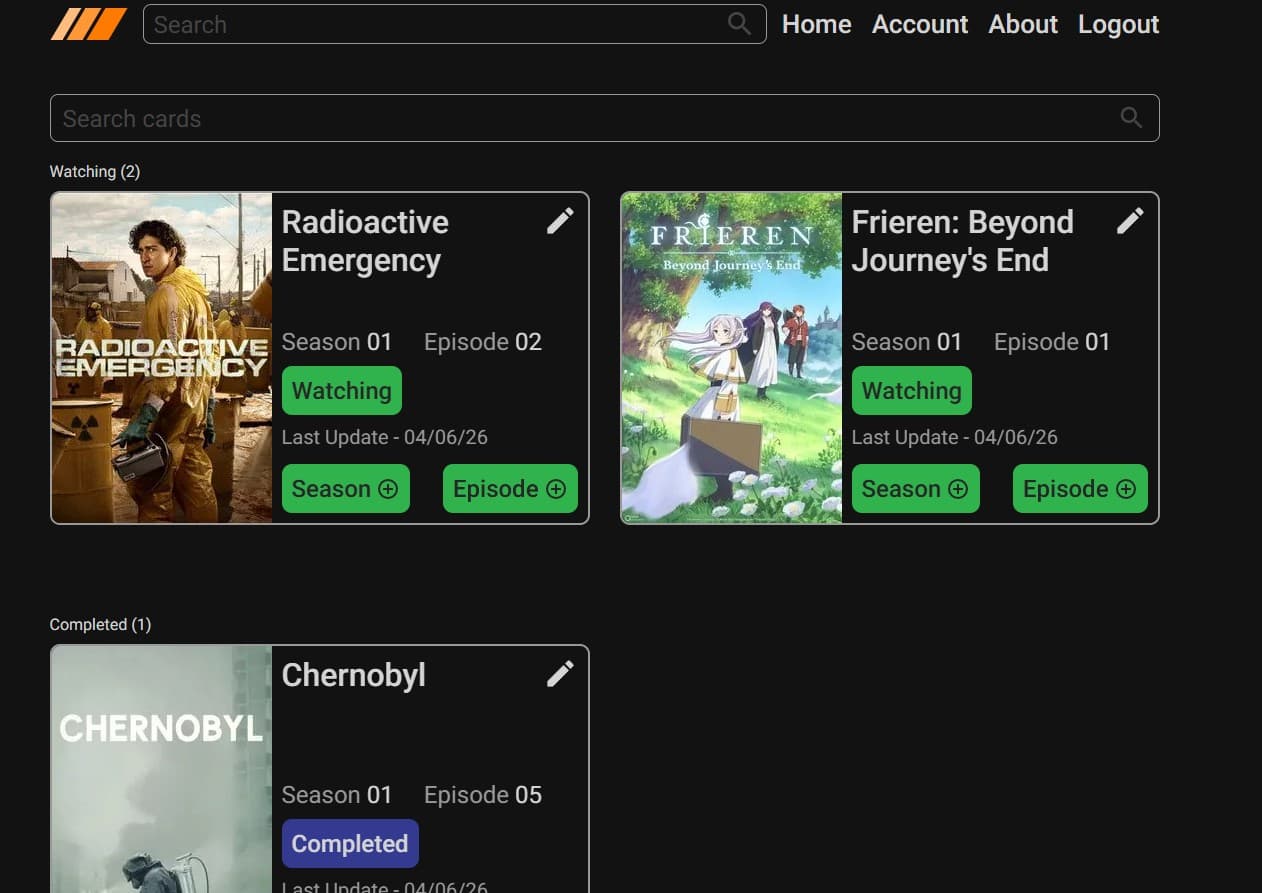1262x893 pixels.
Task: Click 'Episode 05' on Chernobyl card
Action: [483, 795]
